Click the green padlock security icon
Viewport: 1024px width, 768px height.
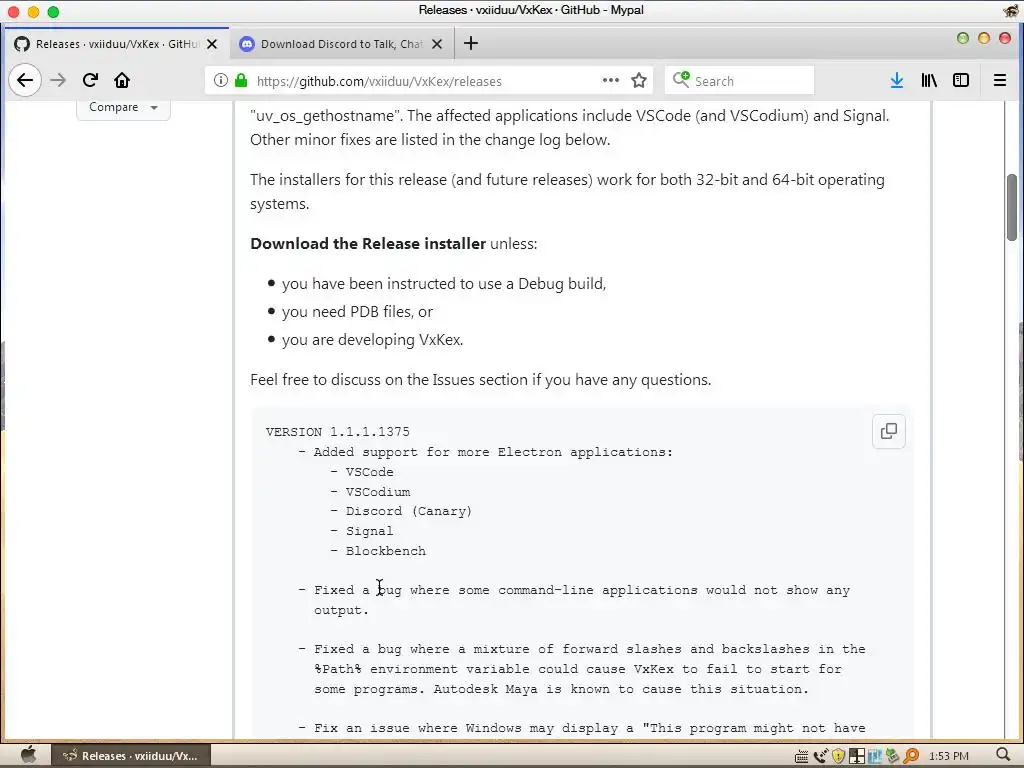(241, 80)
